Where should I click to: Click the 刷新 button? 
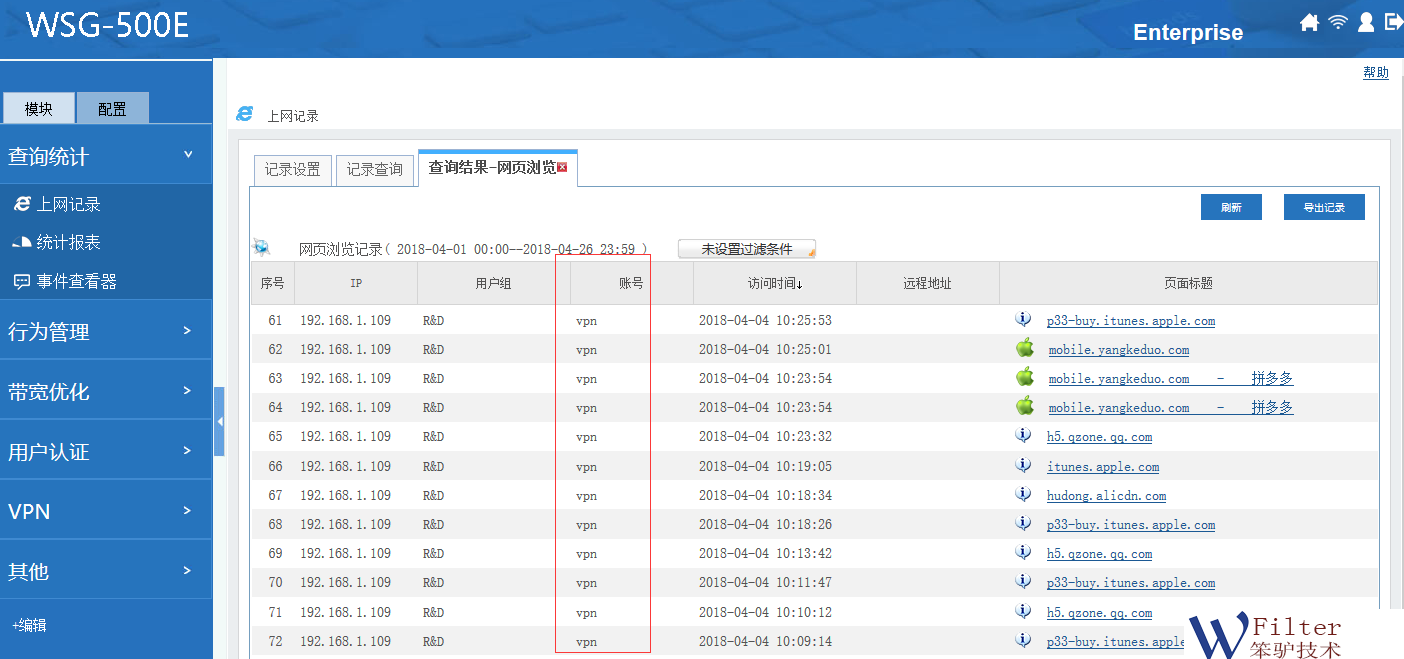(x=1231, y=207)
